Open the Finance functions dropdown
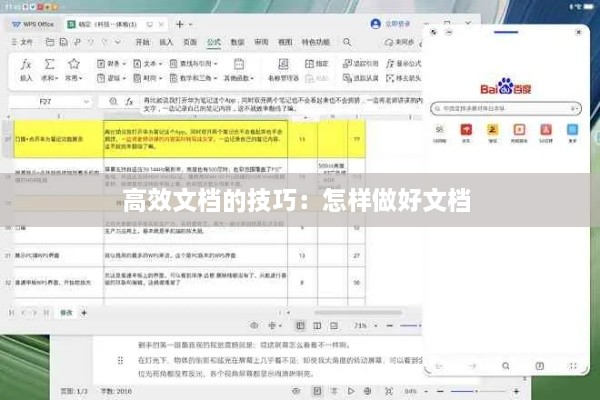The width and height of the screenshot is (600, 400). 111,64
